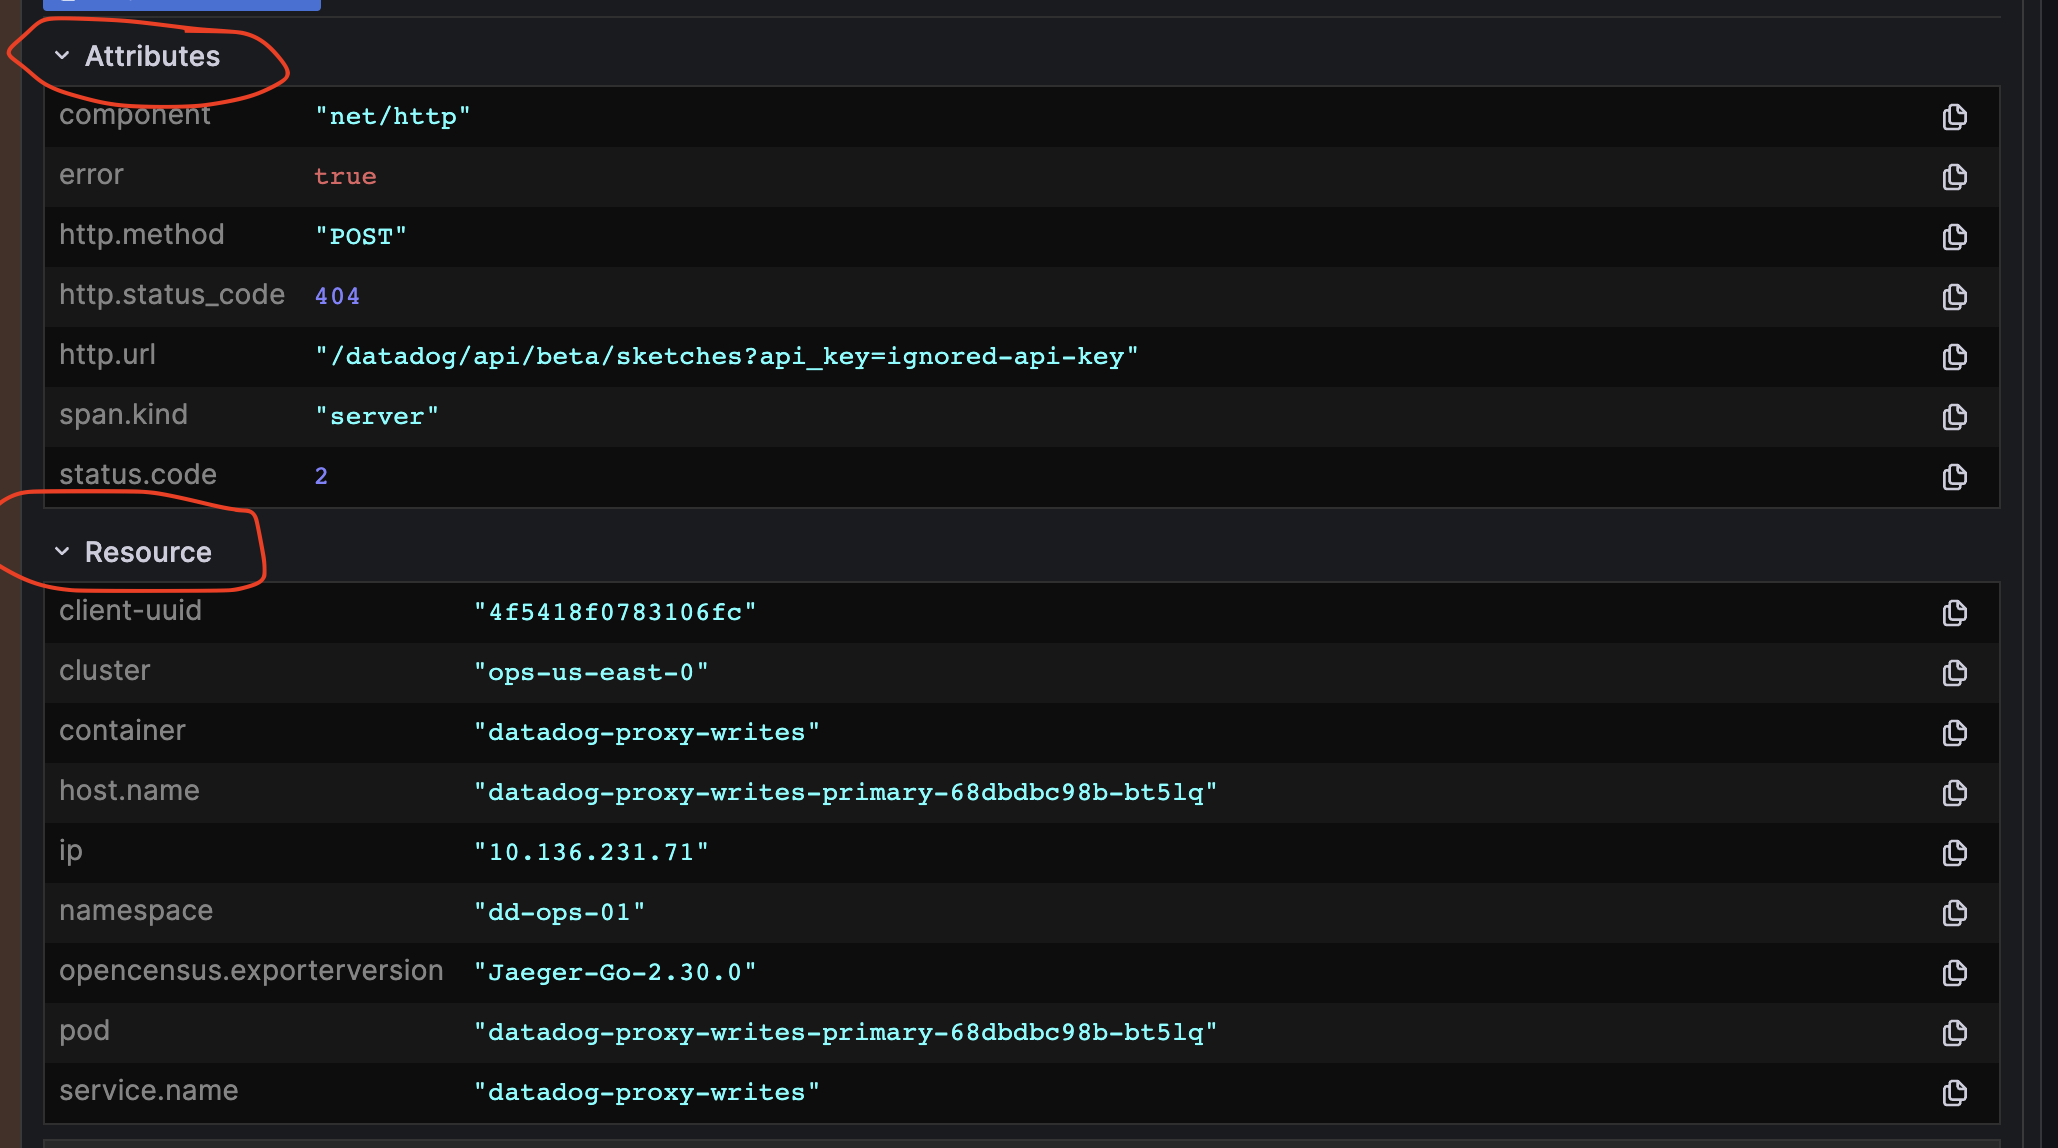The height and width of the screenshot is (1148, 2058).
Task: Copy the http.status_code value 404
Action: 1954,297
